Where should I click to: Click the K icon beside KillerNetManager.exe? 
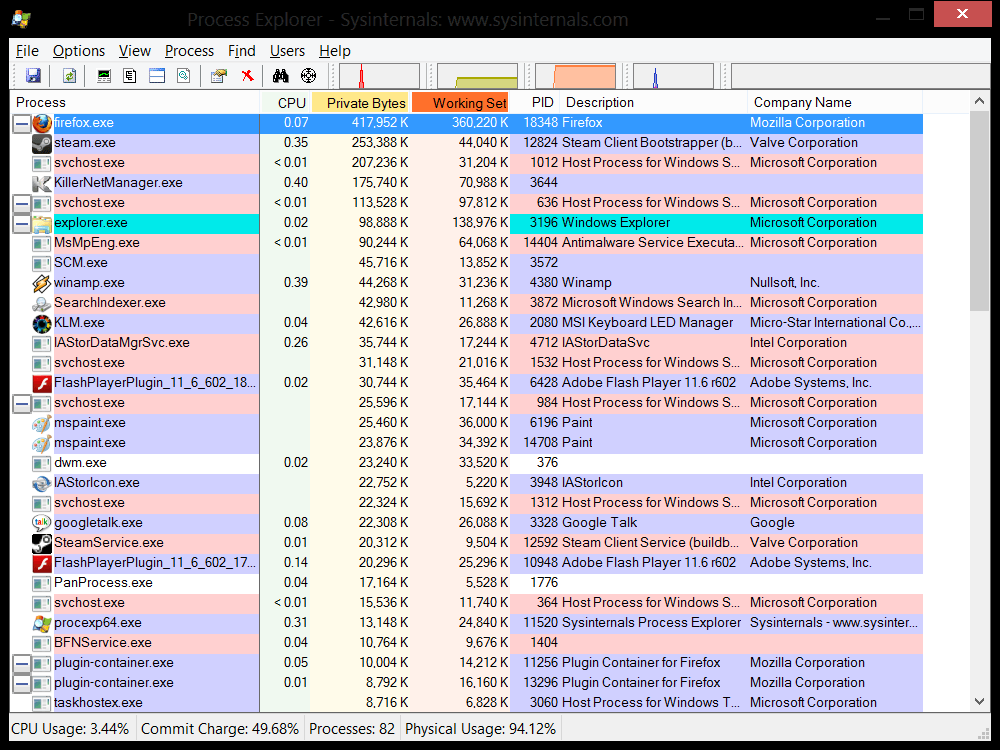click(x=42, y=183)
